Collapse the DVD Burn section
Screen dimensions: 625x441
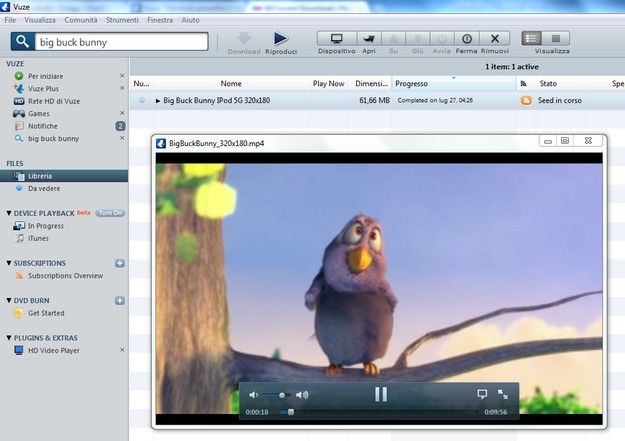[x=9, y=300]
